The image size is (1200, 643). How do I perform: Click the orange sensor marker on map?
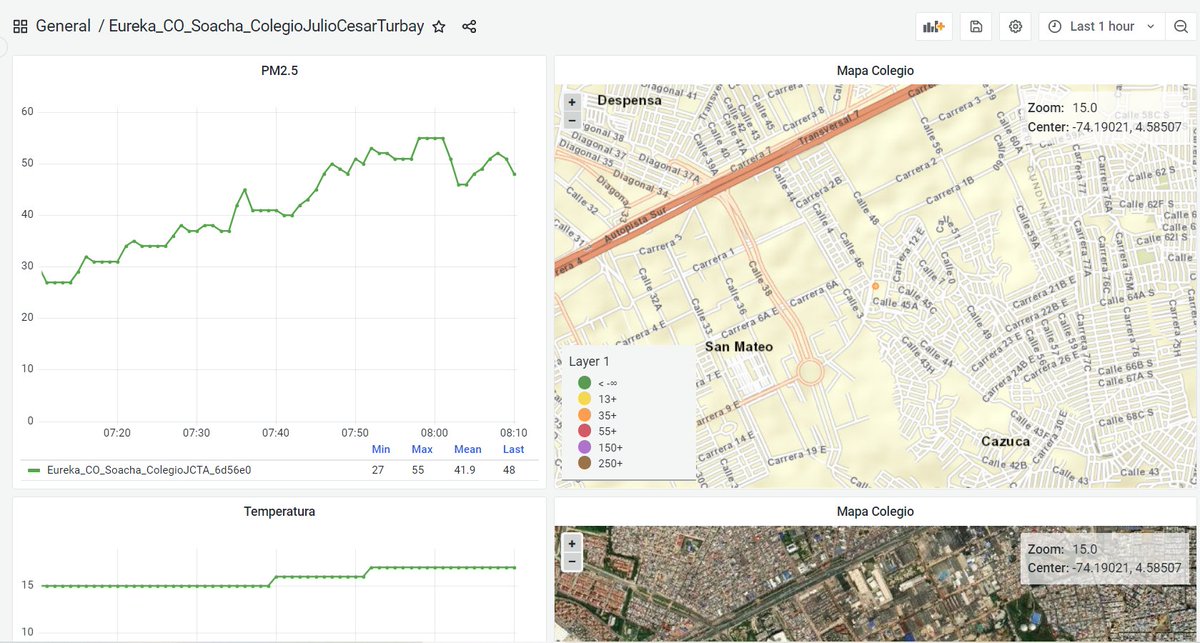(x=875, y=287)
